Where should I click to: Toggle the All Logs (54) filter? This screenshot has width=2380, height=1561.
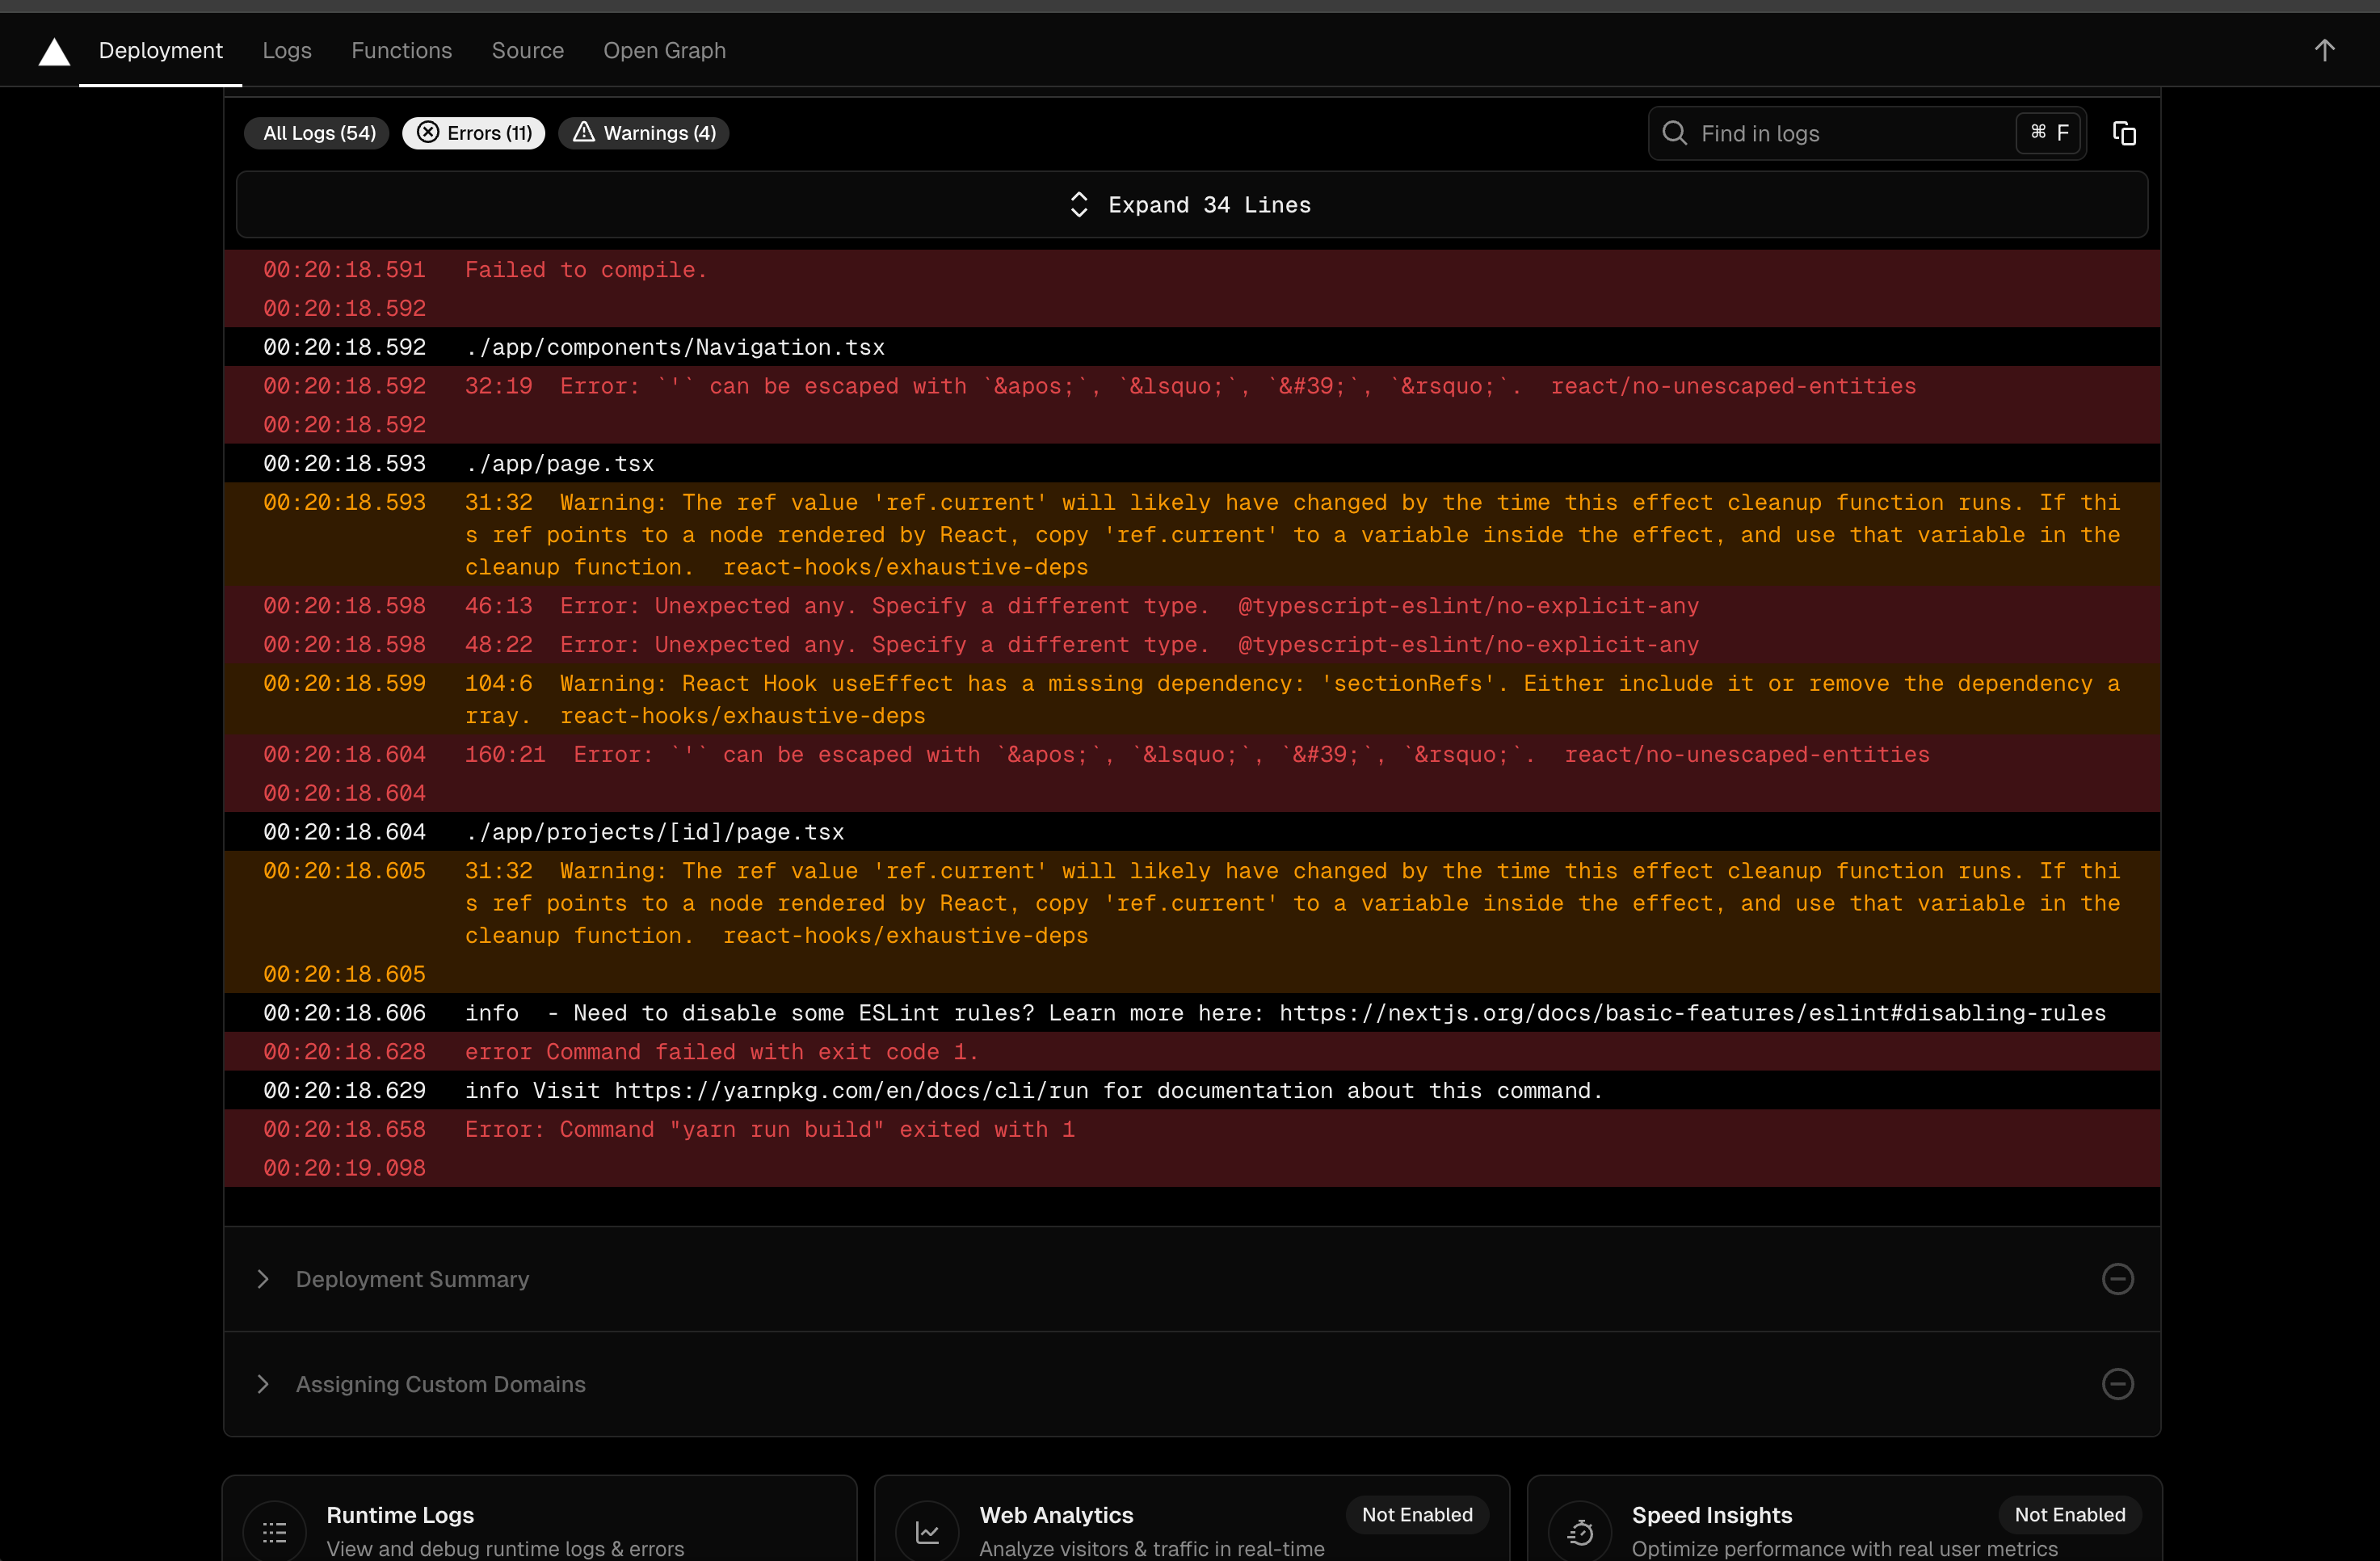pos(318,133)
